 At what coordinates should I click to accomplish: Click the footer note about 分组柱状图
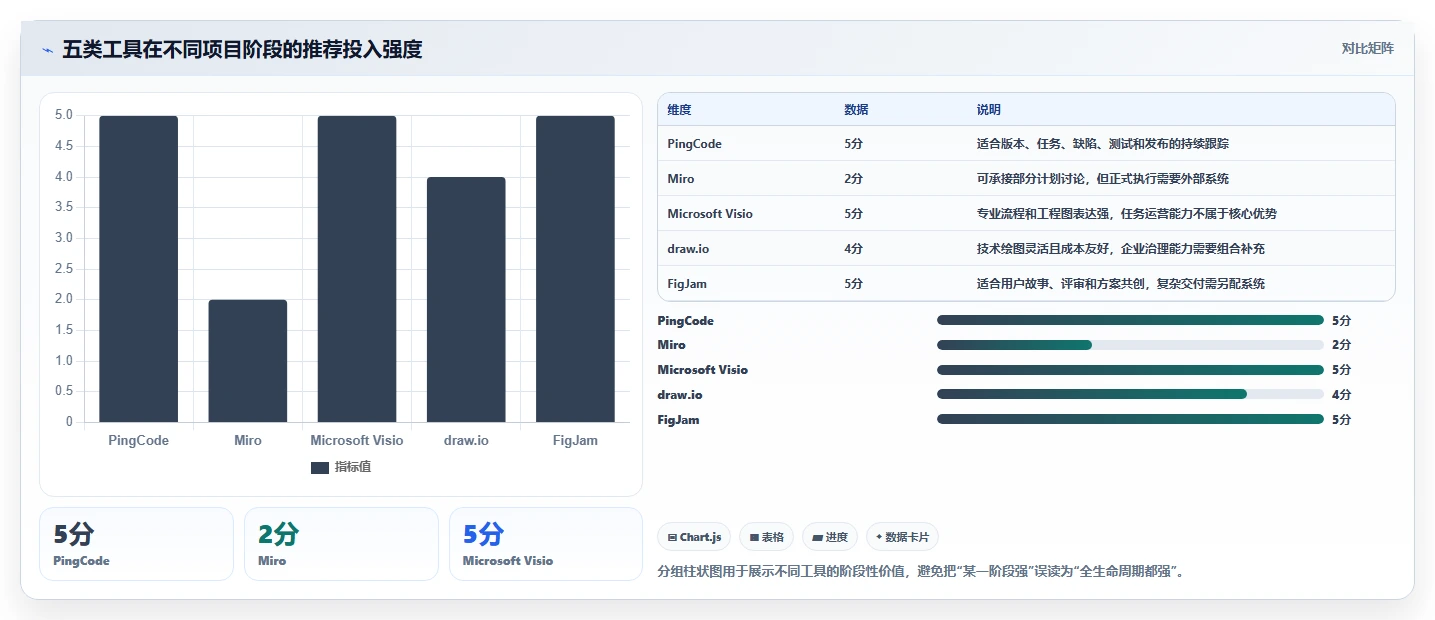pos(920,572)
